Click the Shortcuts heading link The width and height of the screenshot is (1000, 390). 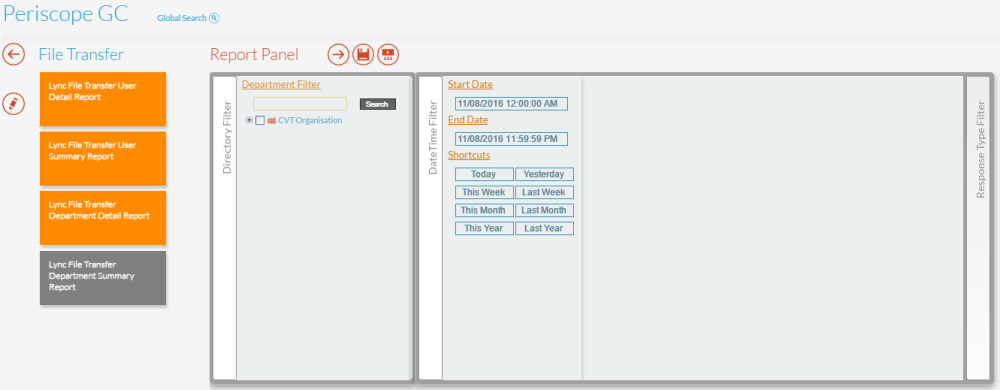click(469, 155)
